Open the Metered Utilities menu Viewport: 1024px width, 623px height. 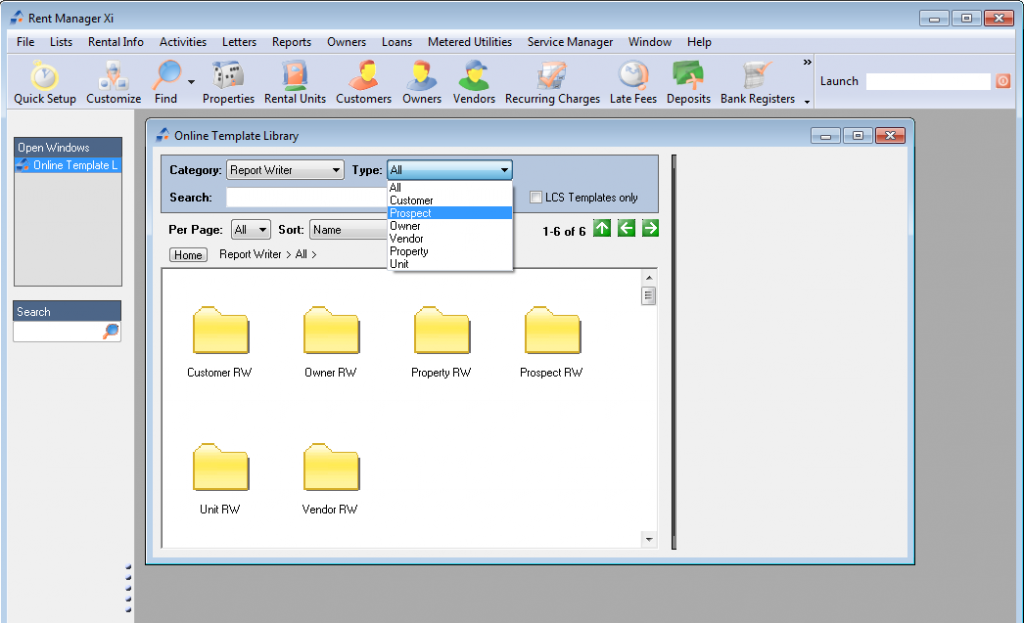pos(470,42)
